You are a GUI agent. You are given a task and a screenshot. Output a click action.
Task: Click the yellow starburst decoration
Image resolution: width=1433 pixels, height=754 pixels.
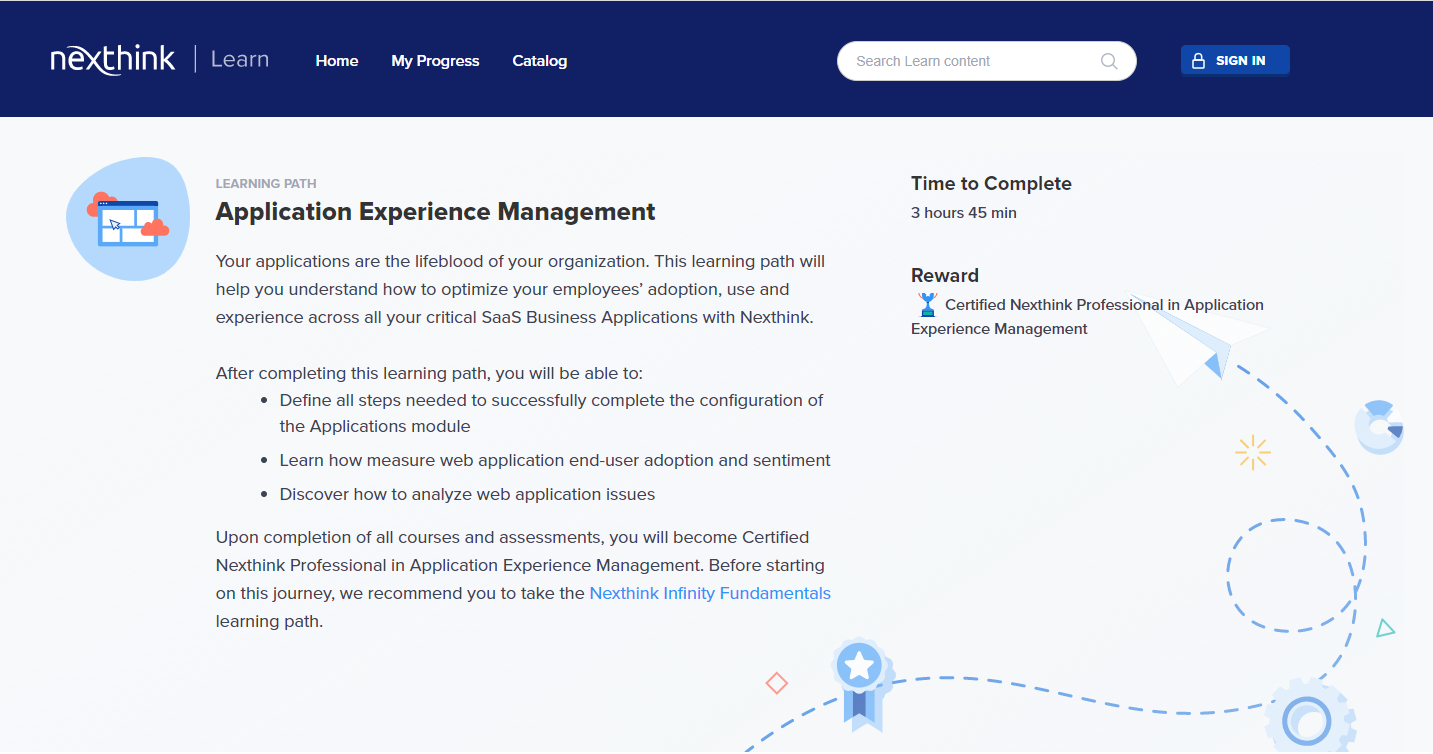[1252, 453]
